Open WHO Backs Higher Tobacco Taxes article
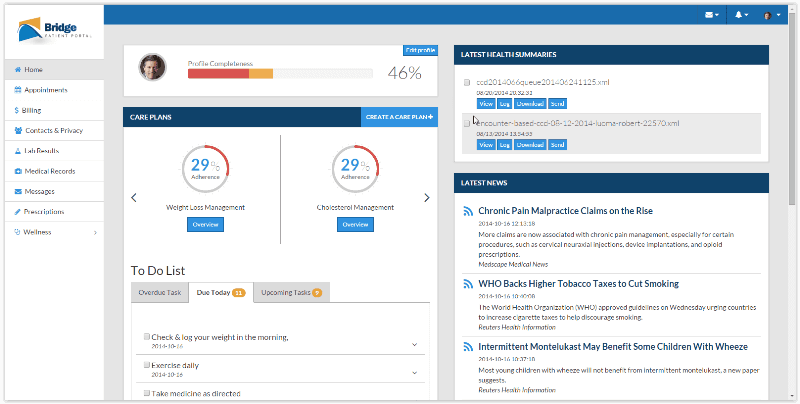 coord(579,284)
